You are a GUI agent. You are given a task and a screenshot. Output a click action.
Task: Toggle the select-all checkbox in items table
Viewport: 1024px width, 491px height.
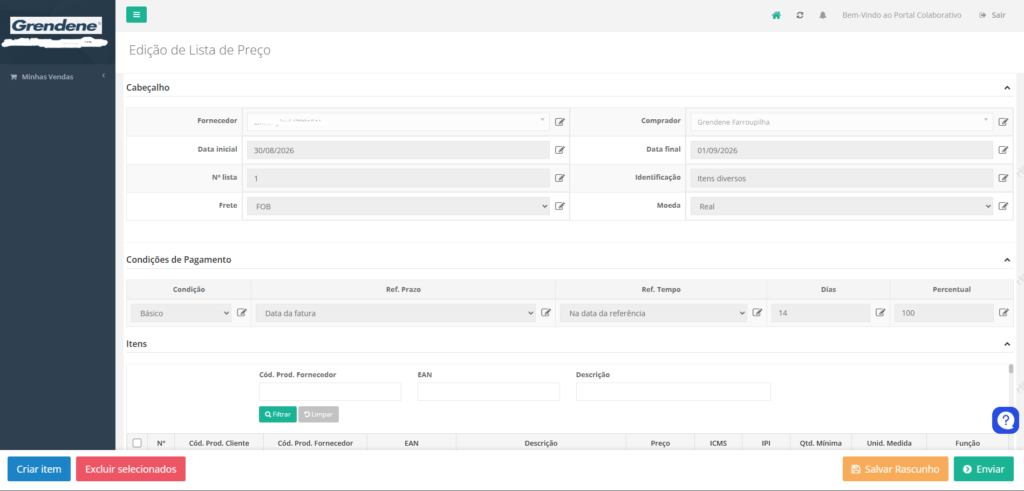coord(137,443)
